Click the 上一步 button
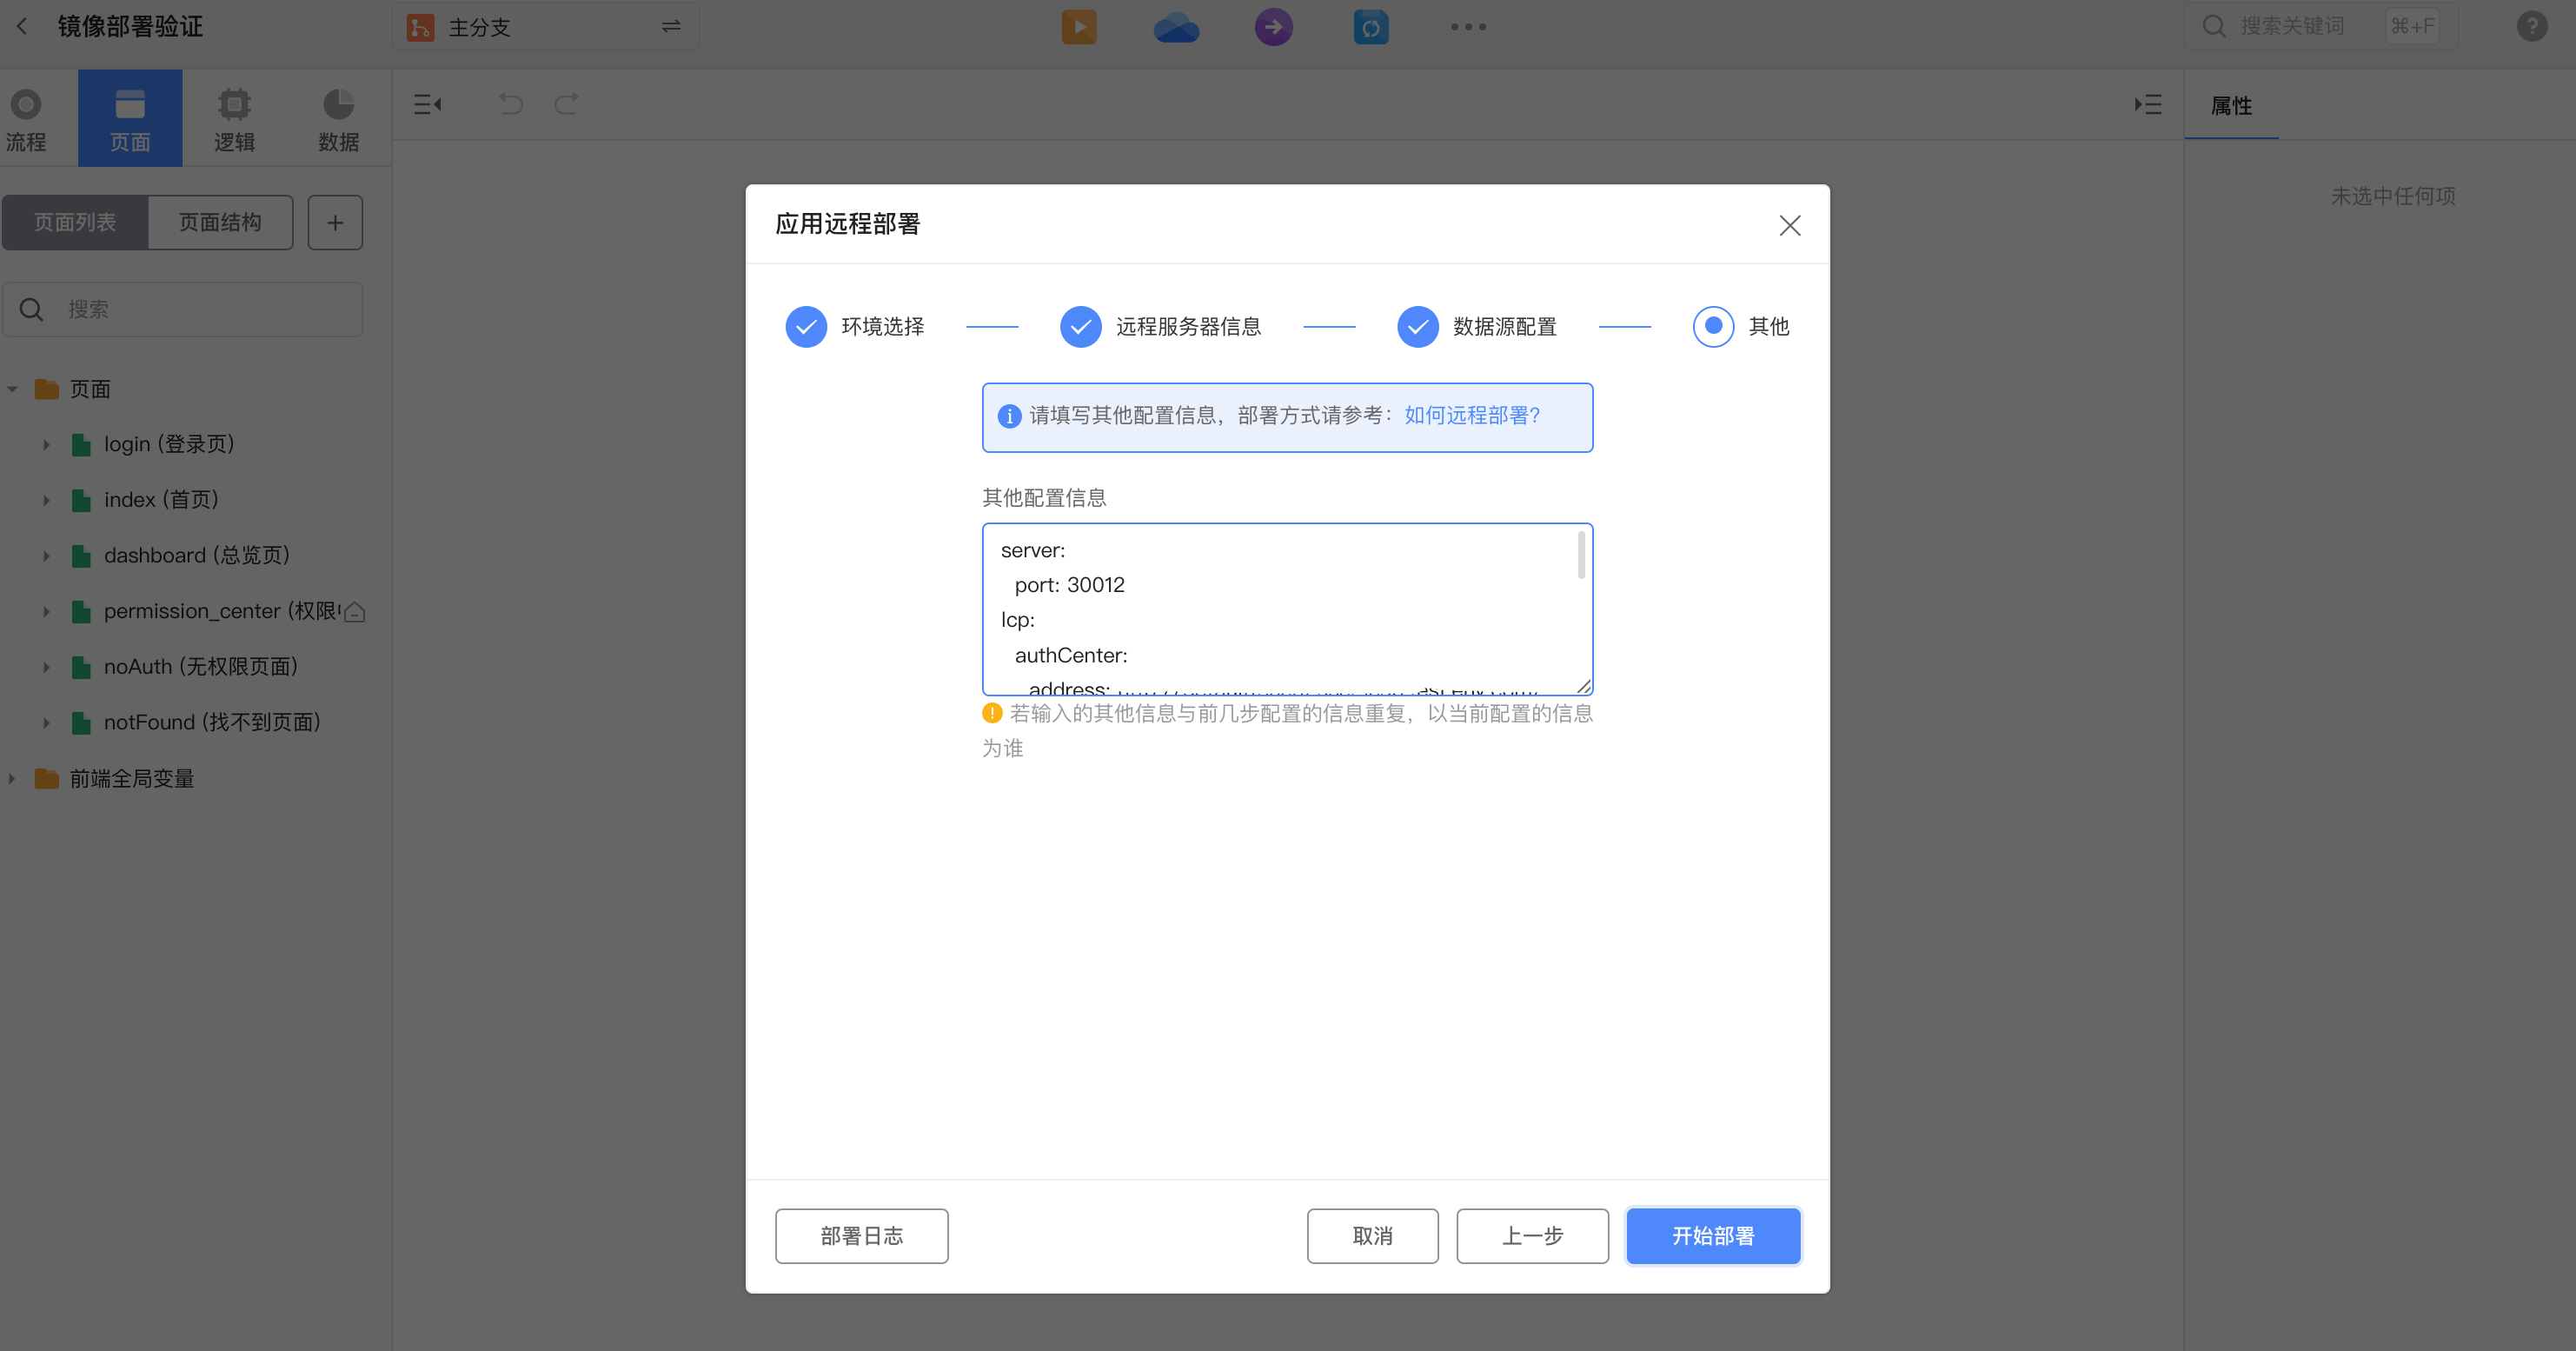The width and height of the screenshot is (2576, 1351). click(1532, 1236)
